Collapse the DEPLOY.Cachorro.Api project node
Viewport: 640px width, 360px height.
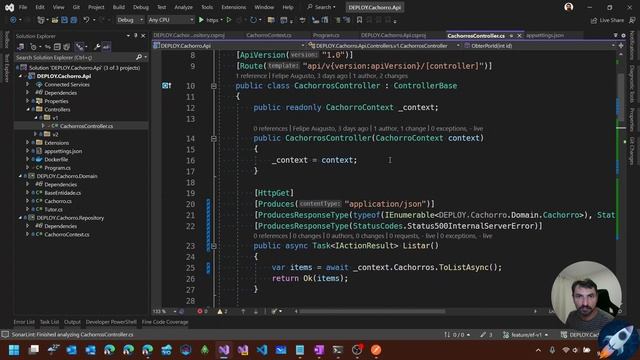(x=20, y=76)
